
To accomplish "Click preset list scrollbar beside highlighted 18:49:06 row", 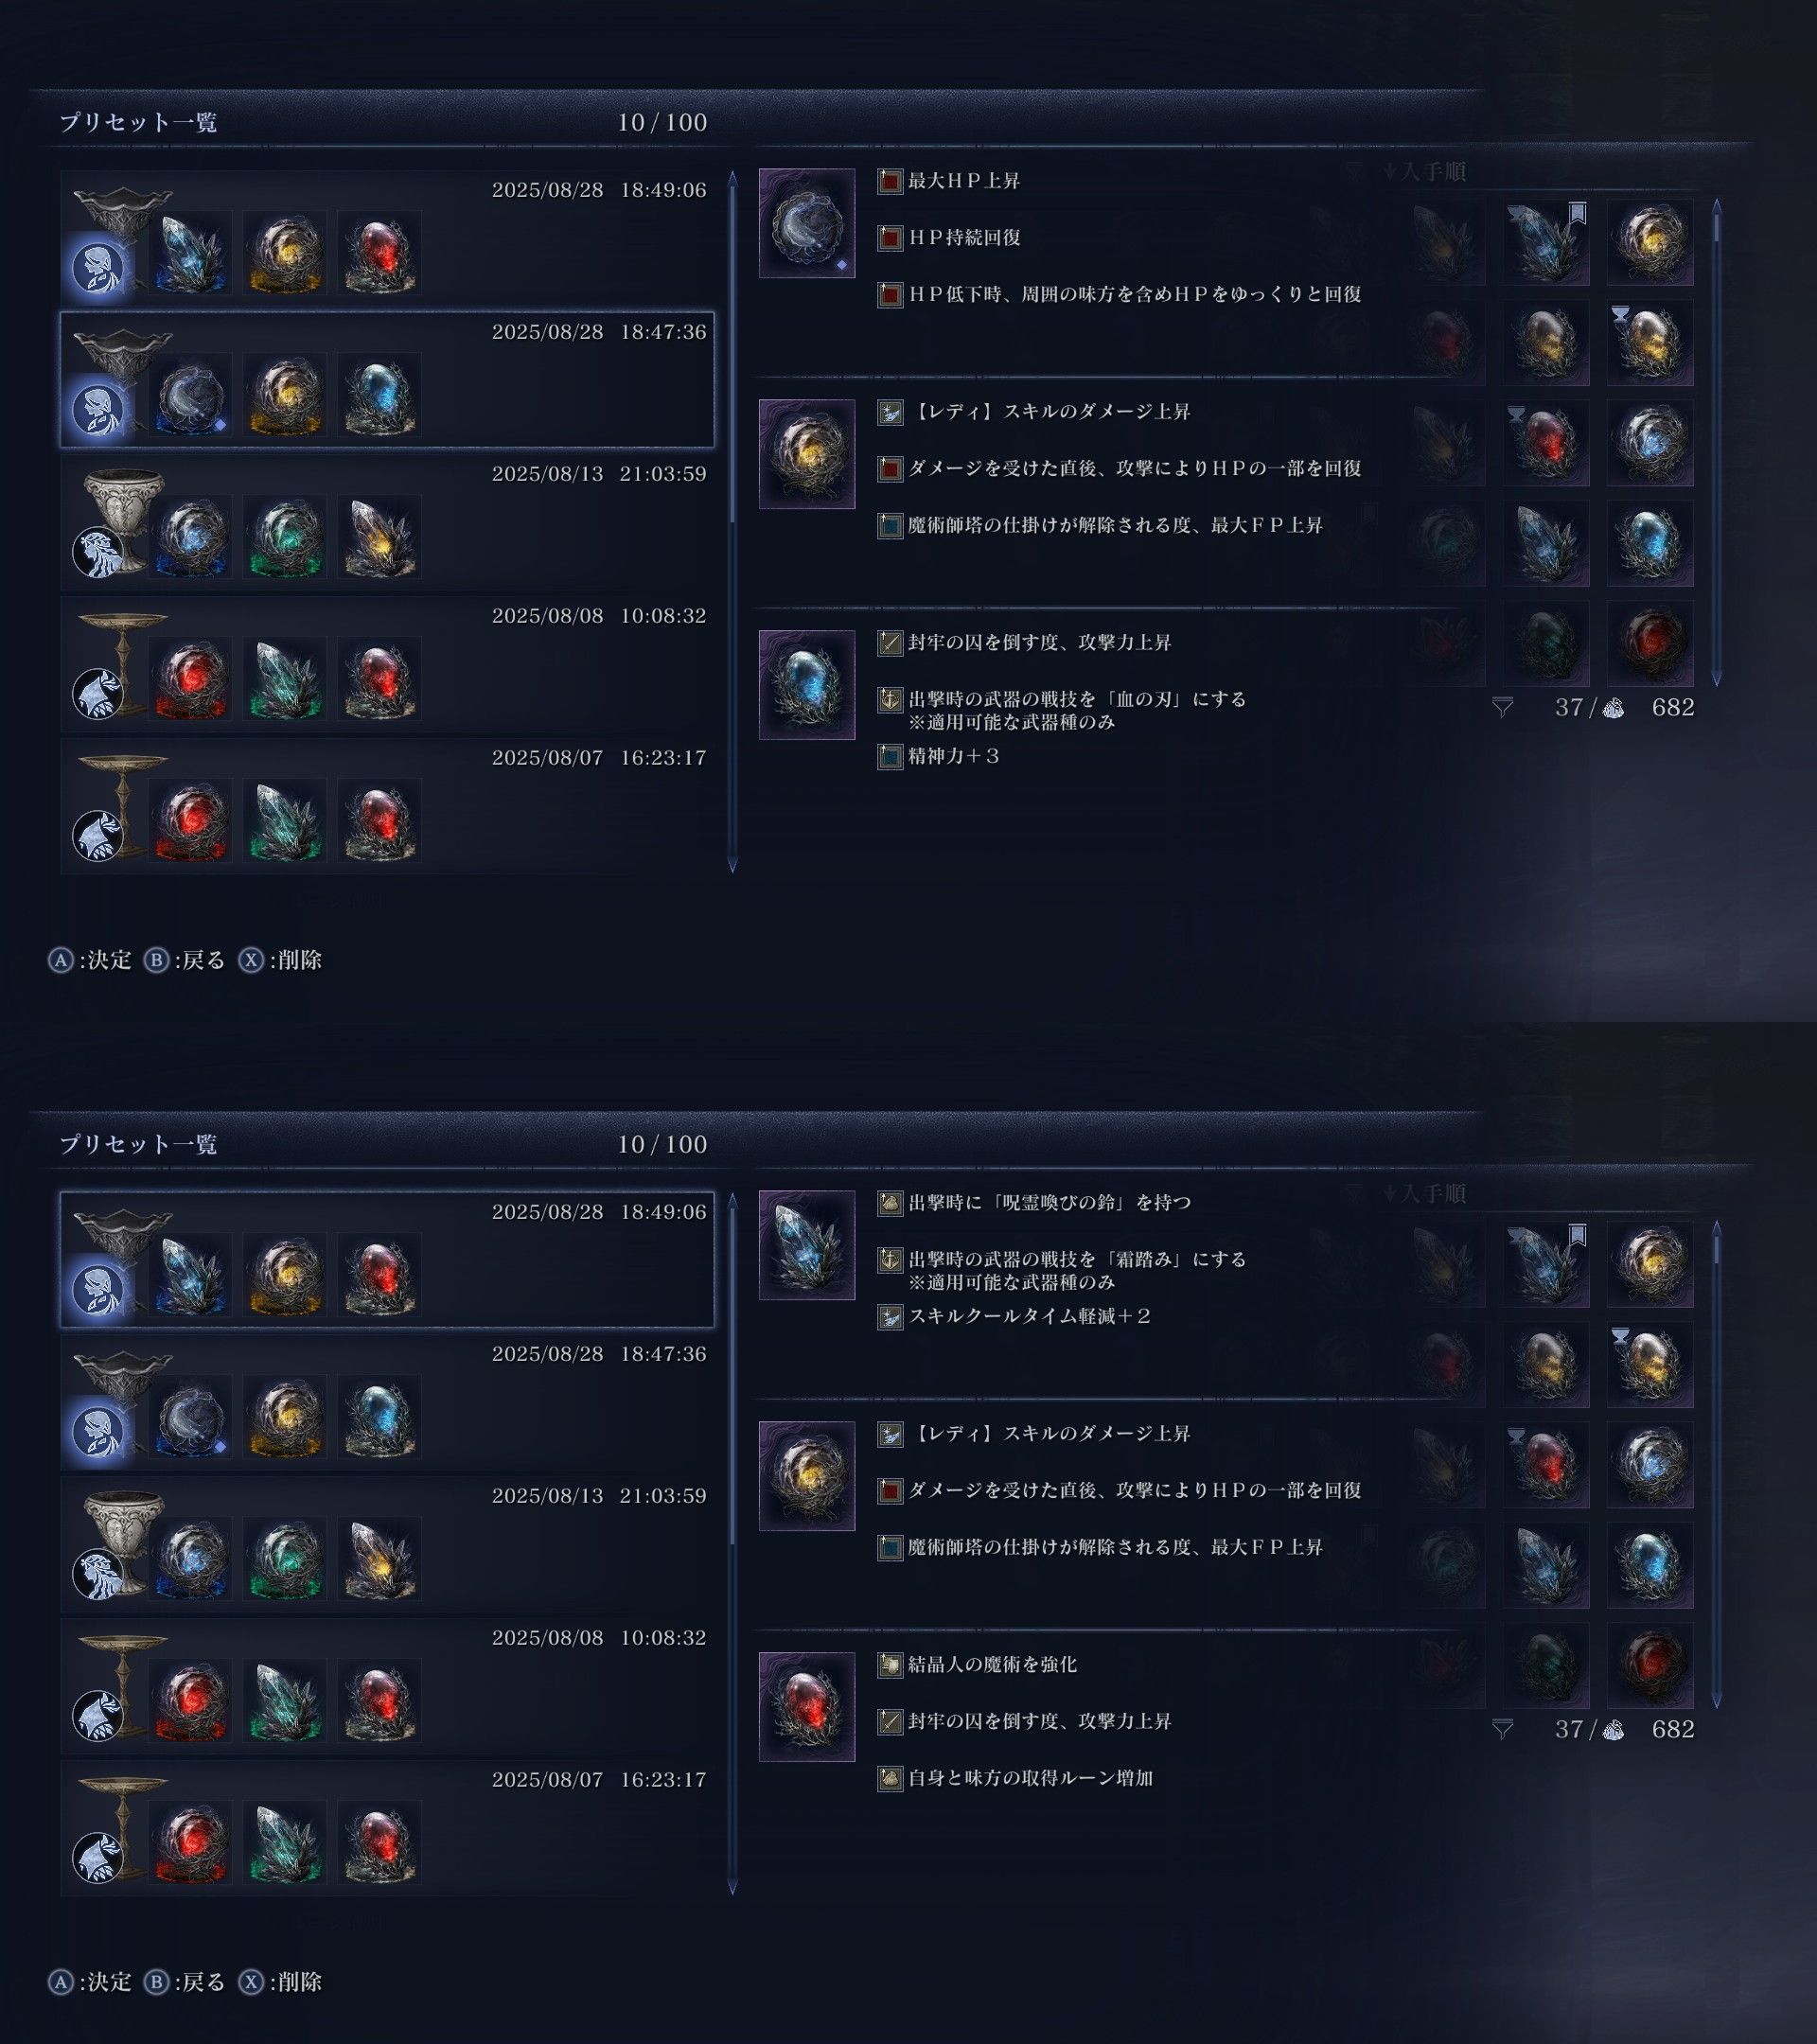I will (732, 1543).
